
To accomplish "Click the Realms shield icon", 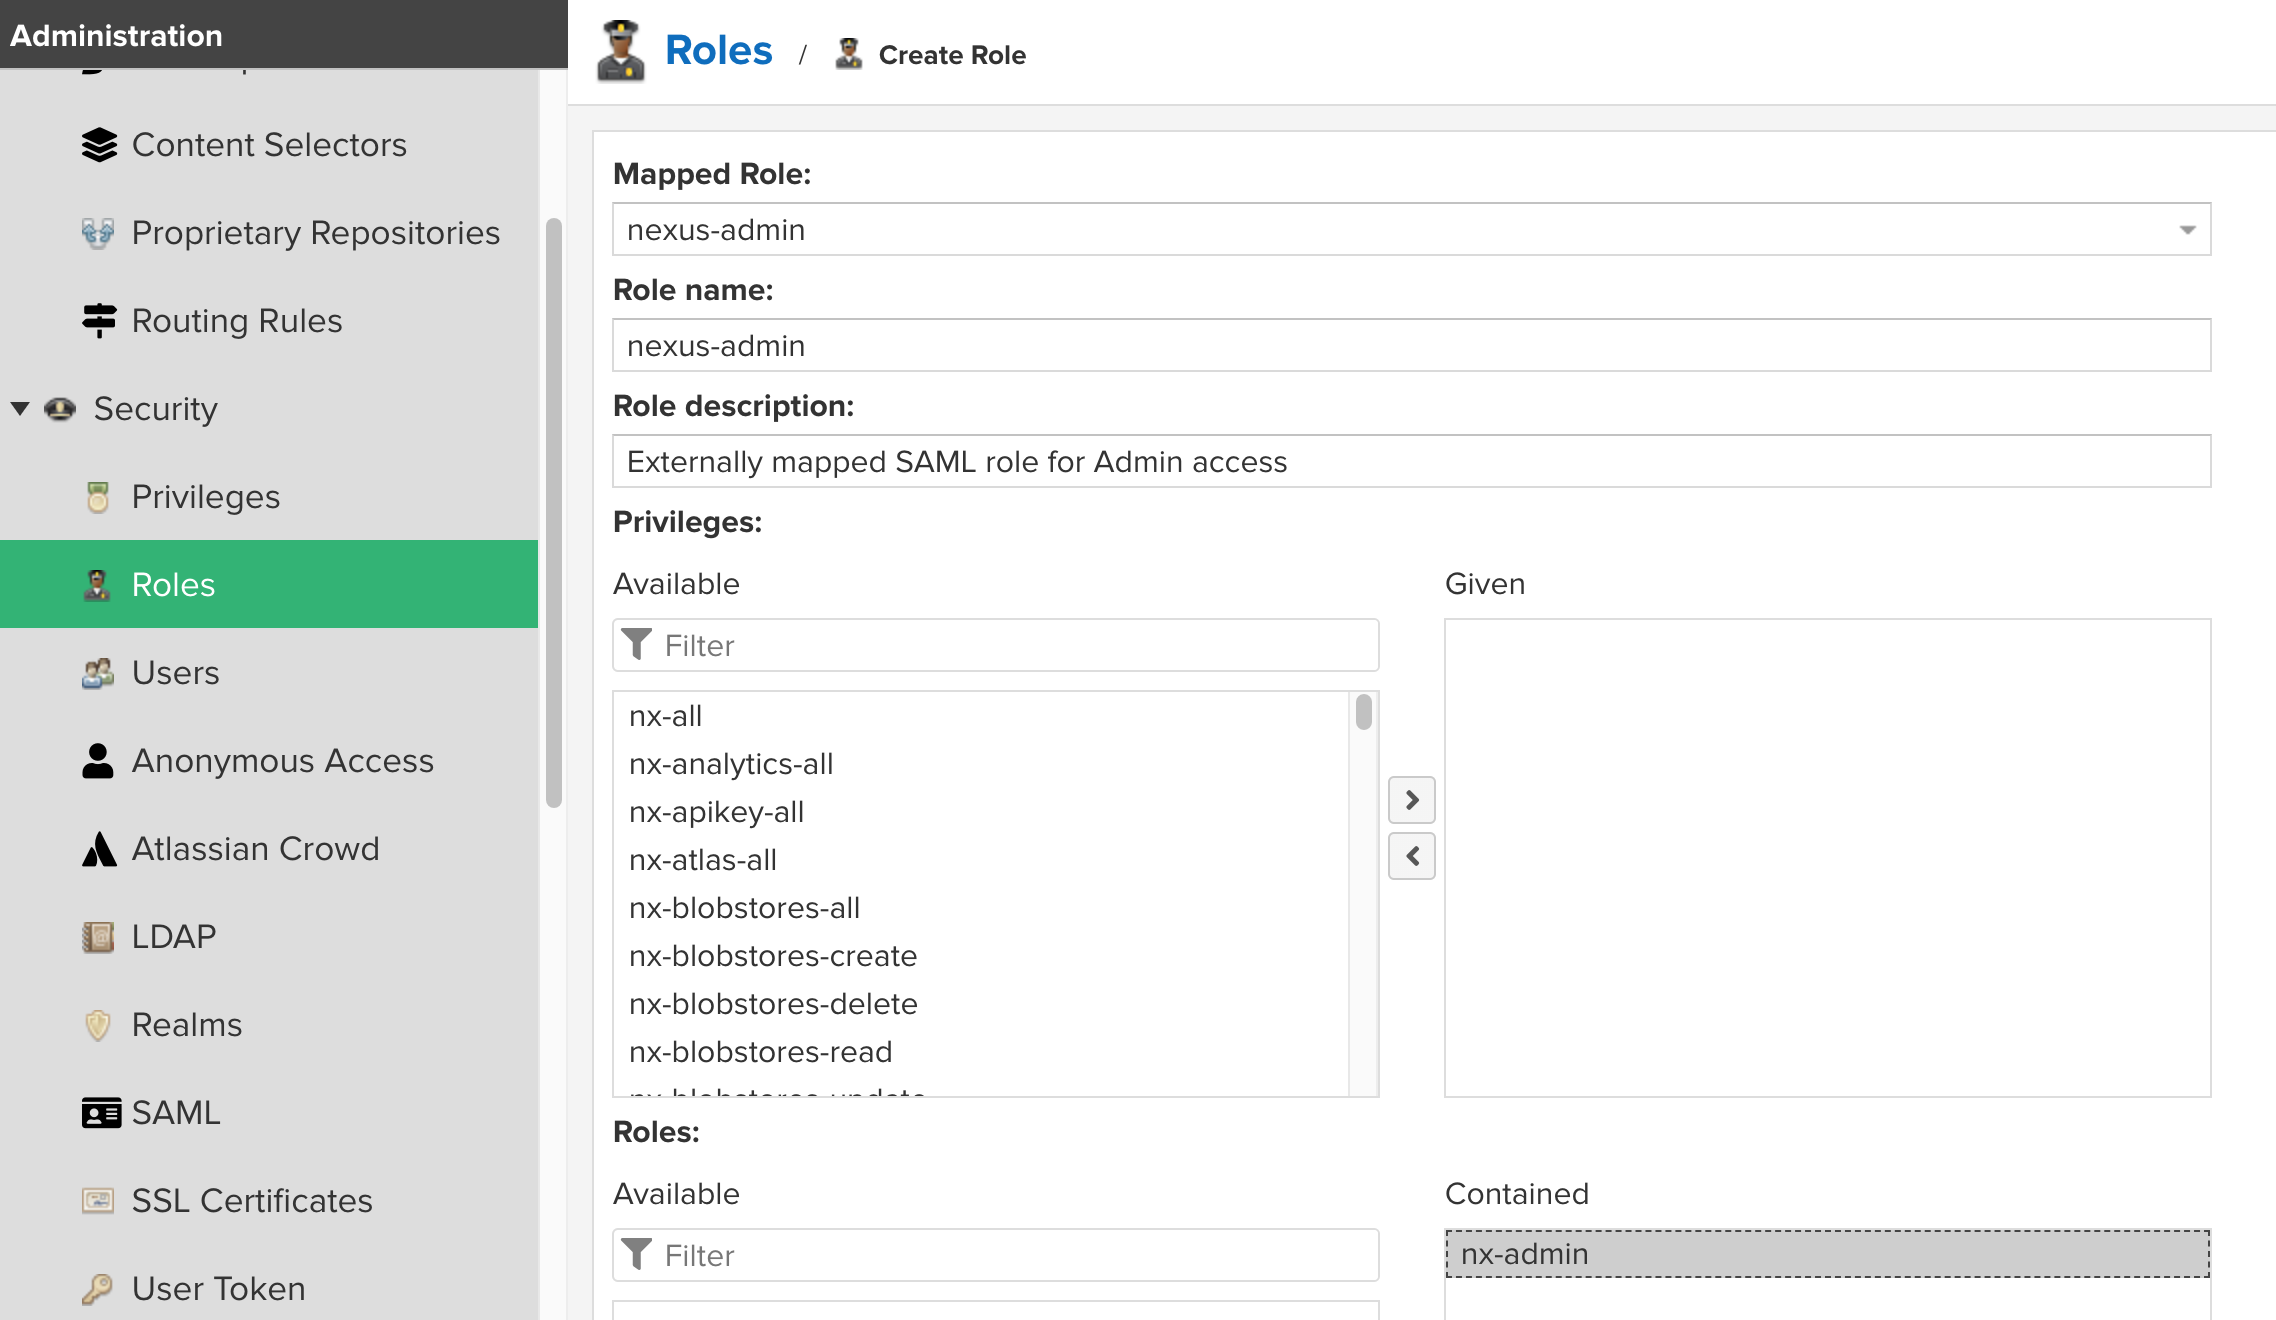I will pyautogui.click(x=98, y=1025).
